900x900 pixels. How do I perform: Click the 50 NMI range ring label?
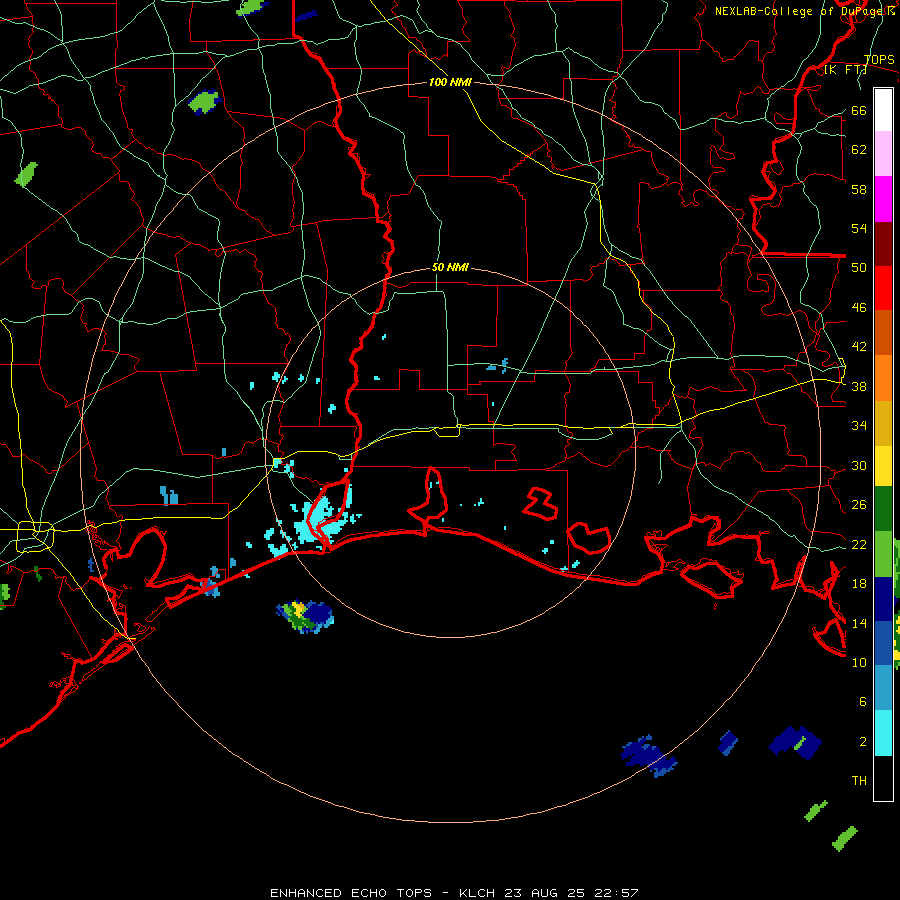point(450,267)
